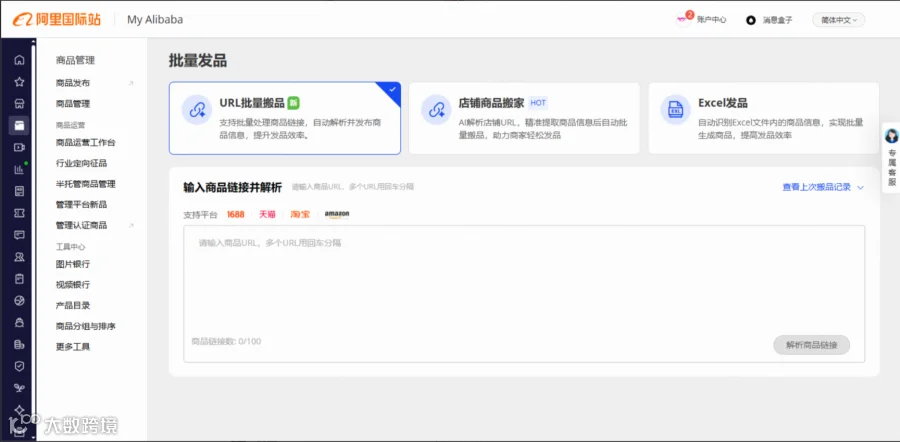This screenshot has height=442, width=900.
Task: Go to 图片银行 in sidebar menu
Action: point(73,264)
